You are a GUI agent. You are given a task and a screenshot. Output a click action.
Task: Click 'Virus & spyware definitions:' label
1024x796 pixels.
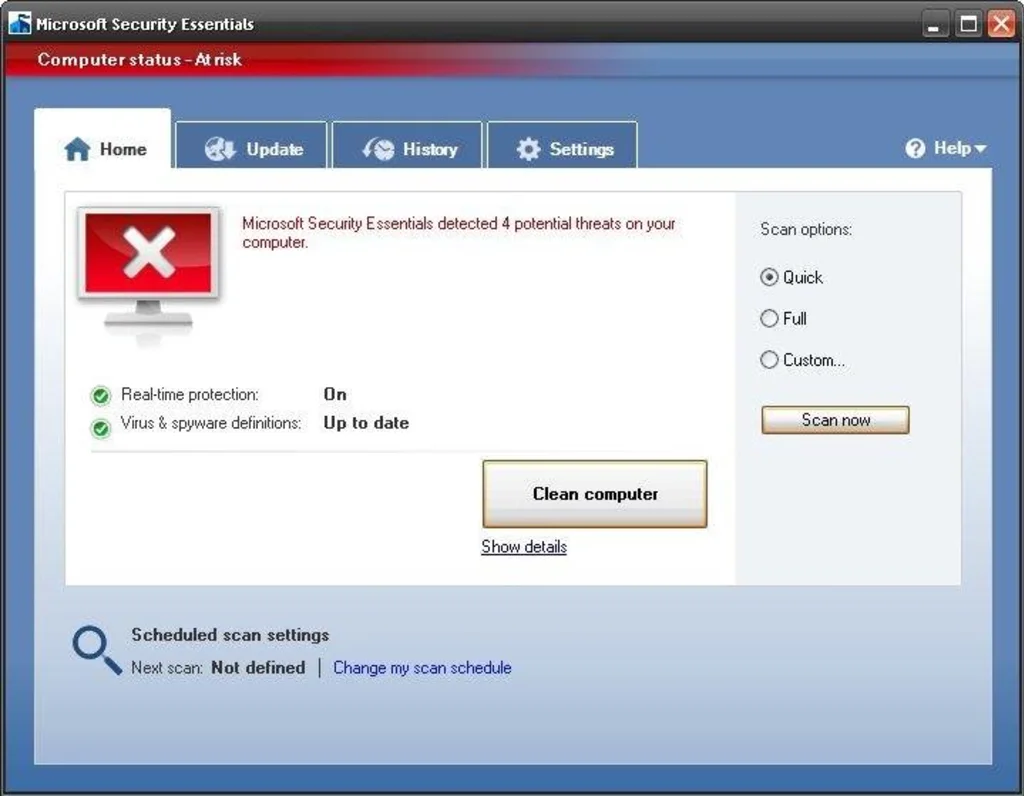click(x=211, y=423)
